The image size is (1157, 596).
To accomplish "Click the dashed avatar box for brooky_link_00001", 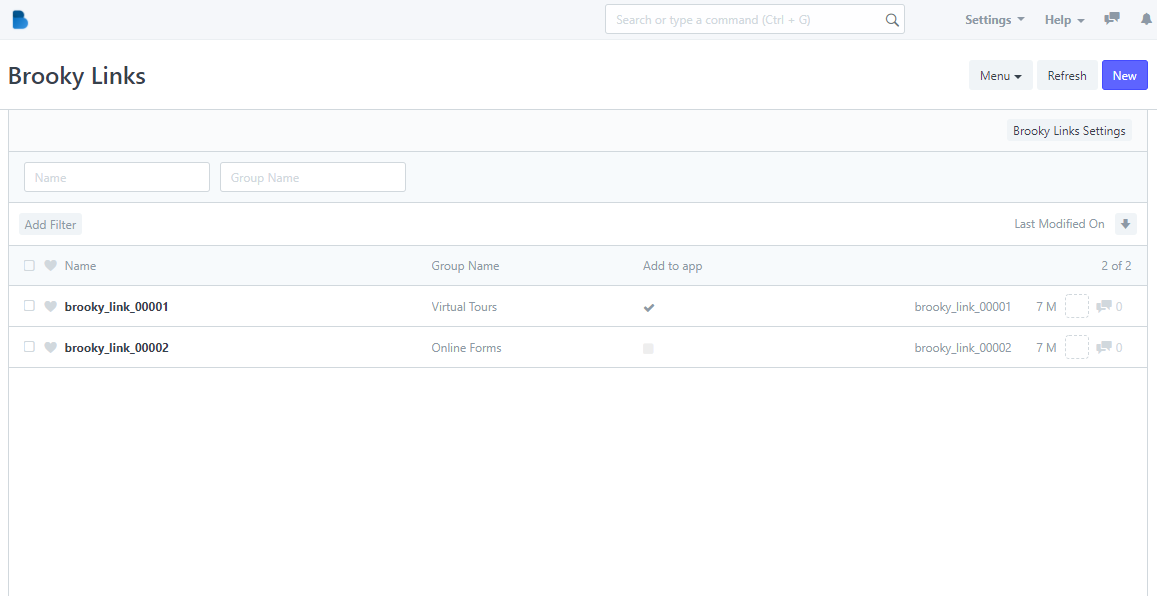I will tap(1077, 306).
